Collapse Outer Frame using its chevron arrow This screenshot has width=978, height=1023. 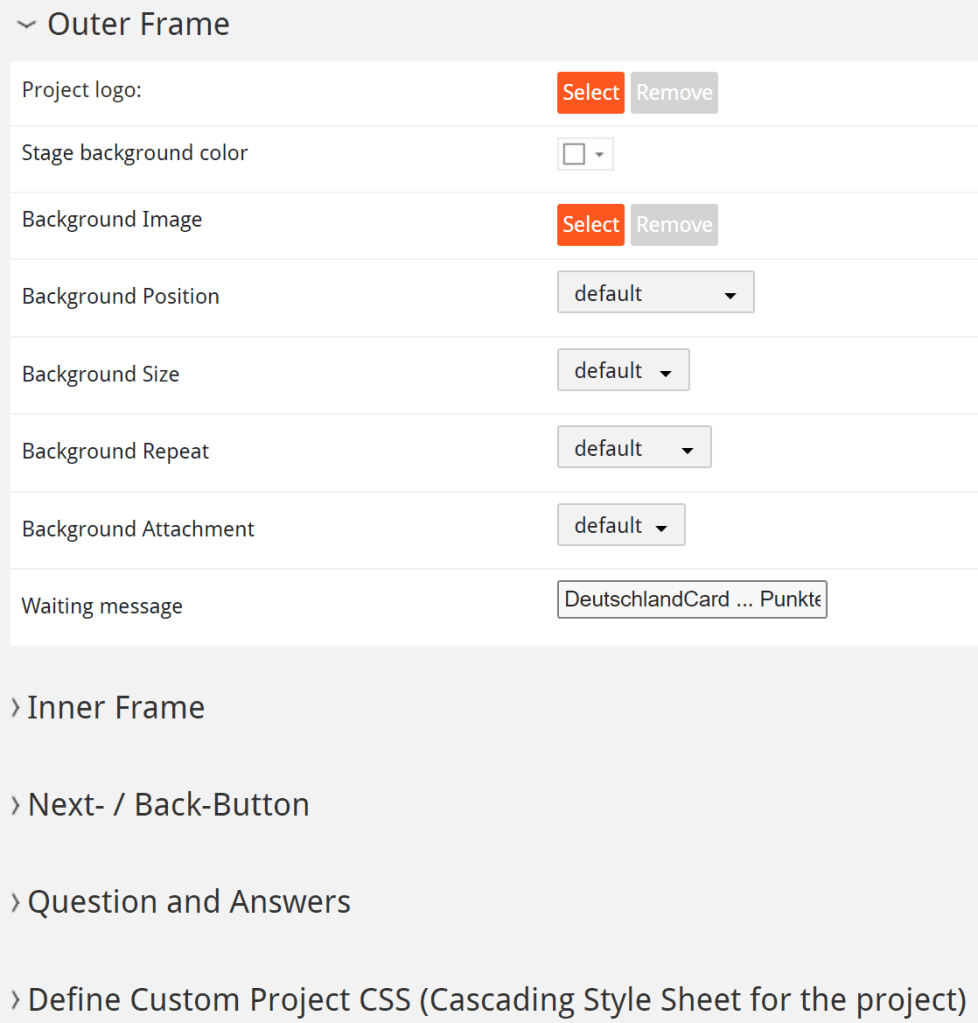click(26, 24)
